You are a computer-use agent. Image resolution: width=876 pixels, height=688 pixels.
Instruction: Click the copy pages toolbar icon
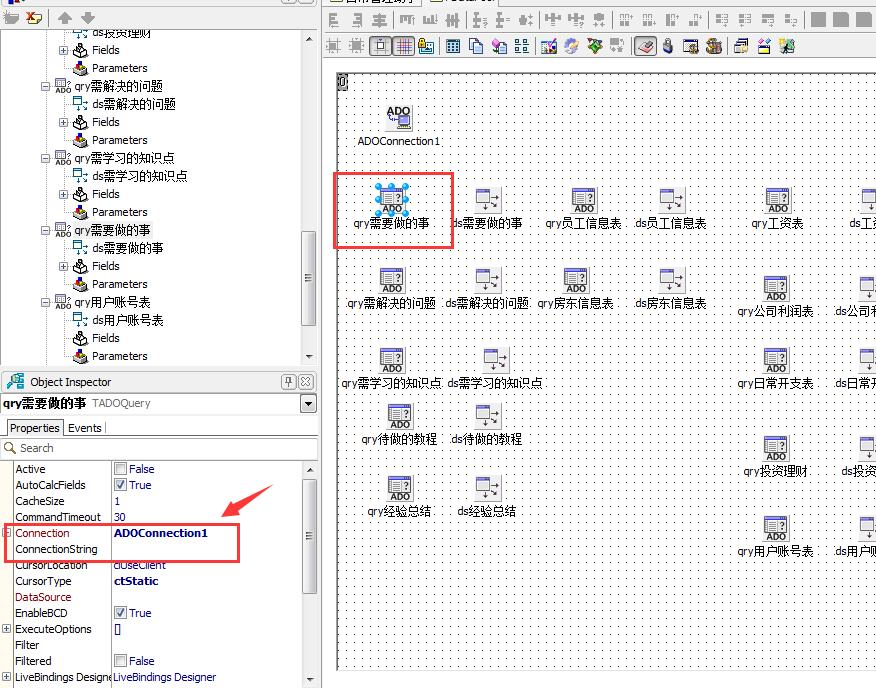pos(476,46)
